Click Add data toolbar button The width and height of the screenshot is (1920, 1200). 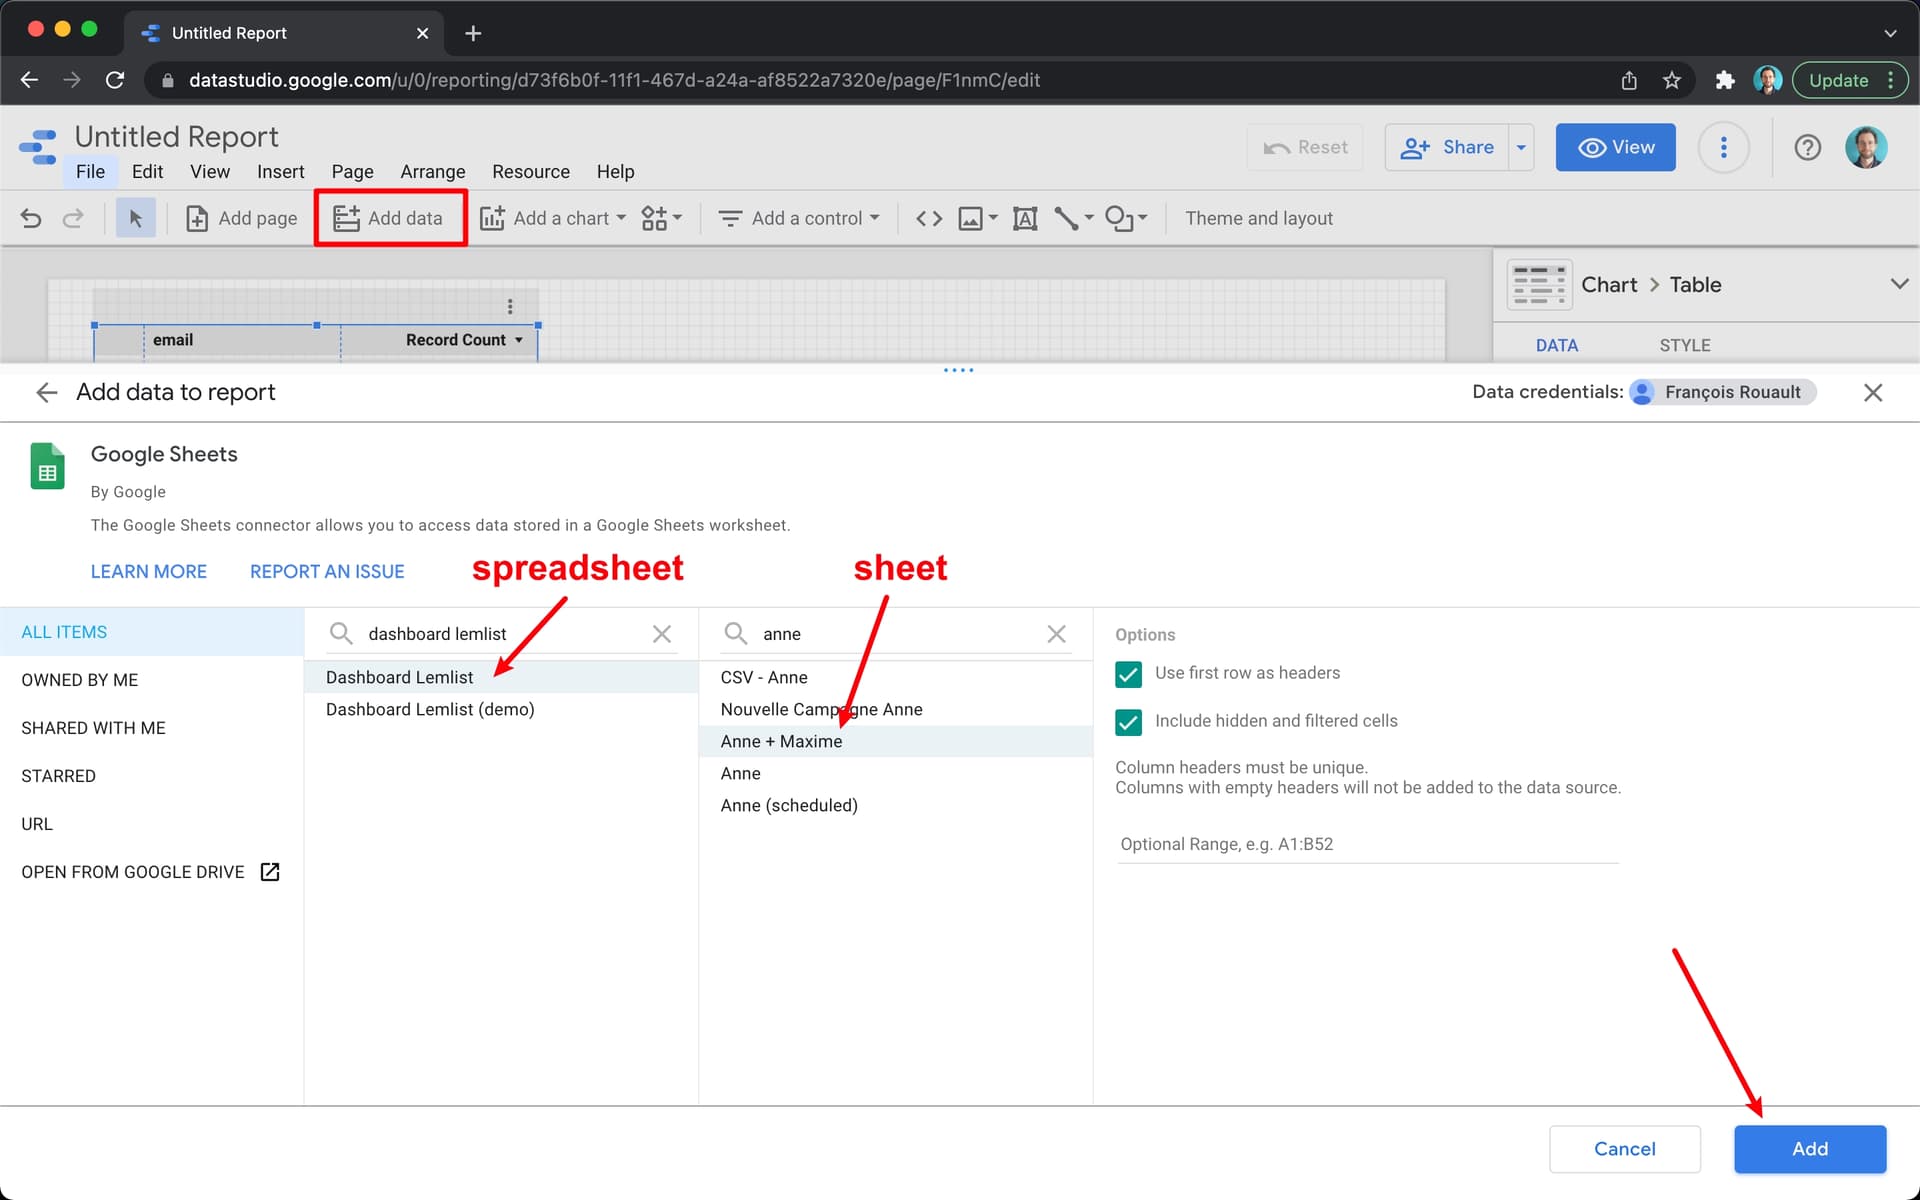[x=389, y=218]
